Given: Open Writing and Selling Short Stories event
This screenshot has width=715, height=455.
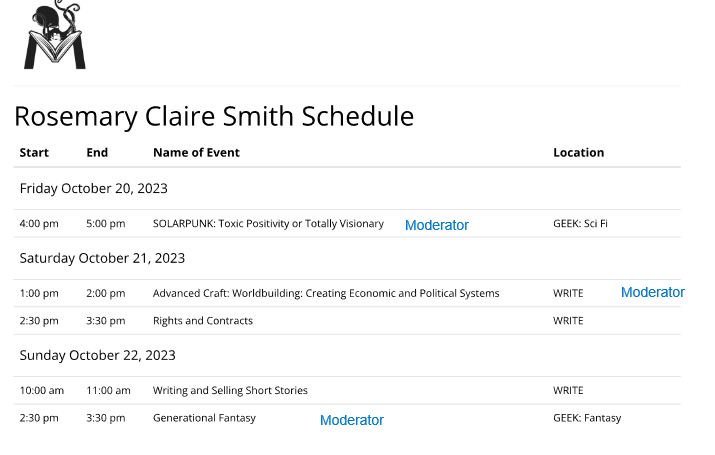Looking at the screenshot, I should [230, 391].
